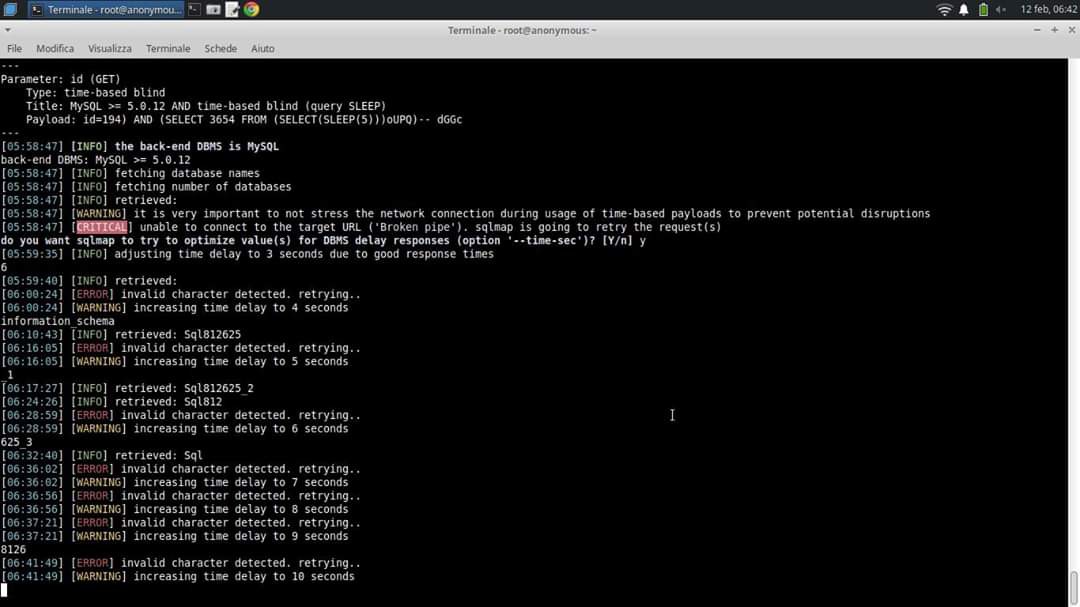
Task: Open the notifications bell icon
Action: pyautogui.click(x=964, y=10)
